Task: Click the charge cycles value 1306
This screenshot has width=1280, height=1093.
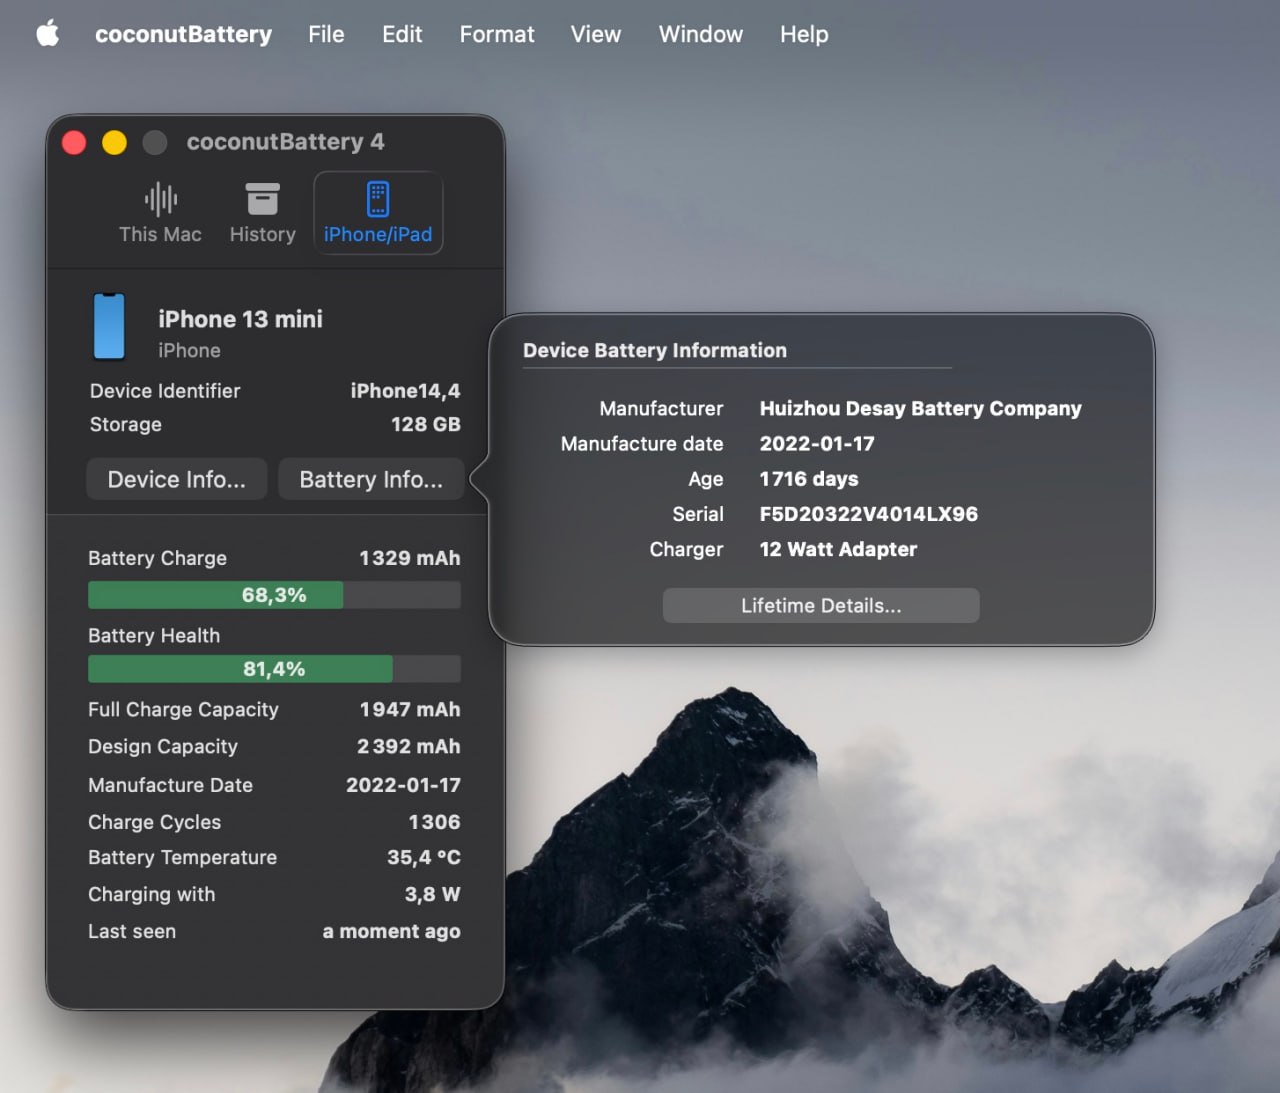Action: [434, 822]
